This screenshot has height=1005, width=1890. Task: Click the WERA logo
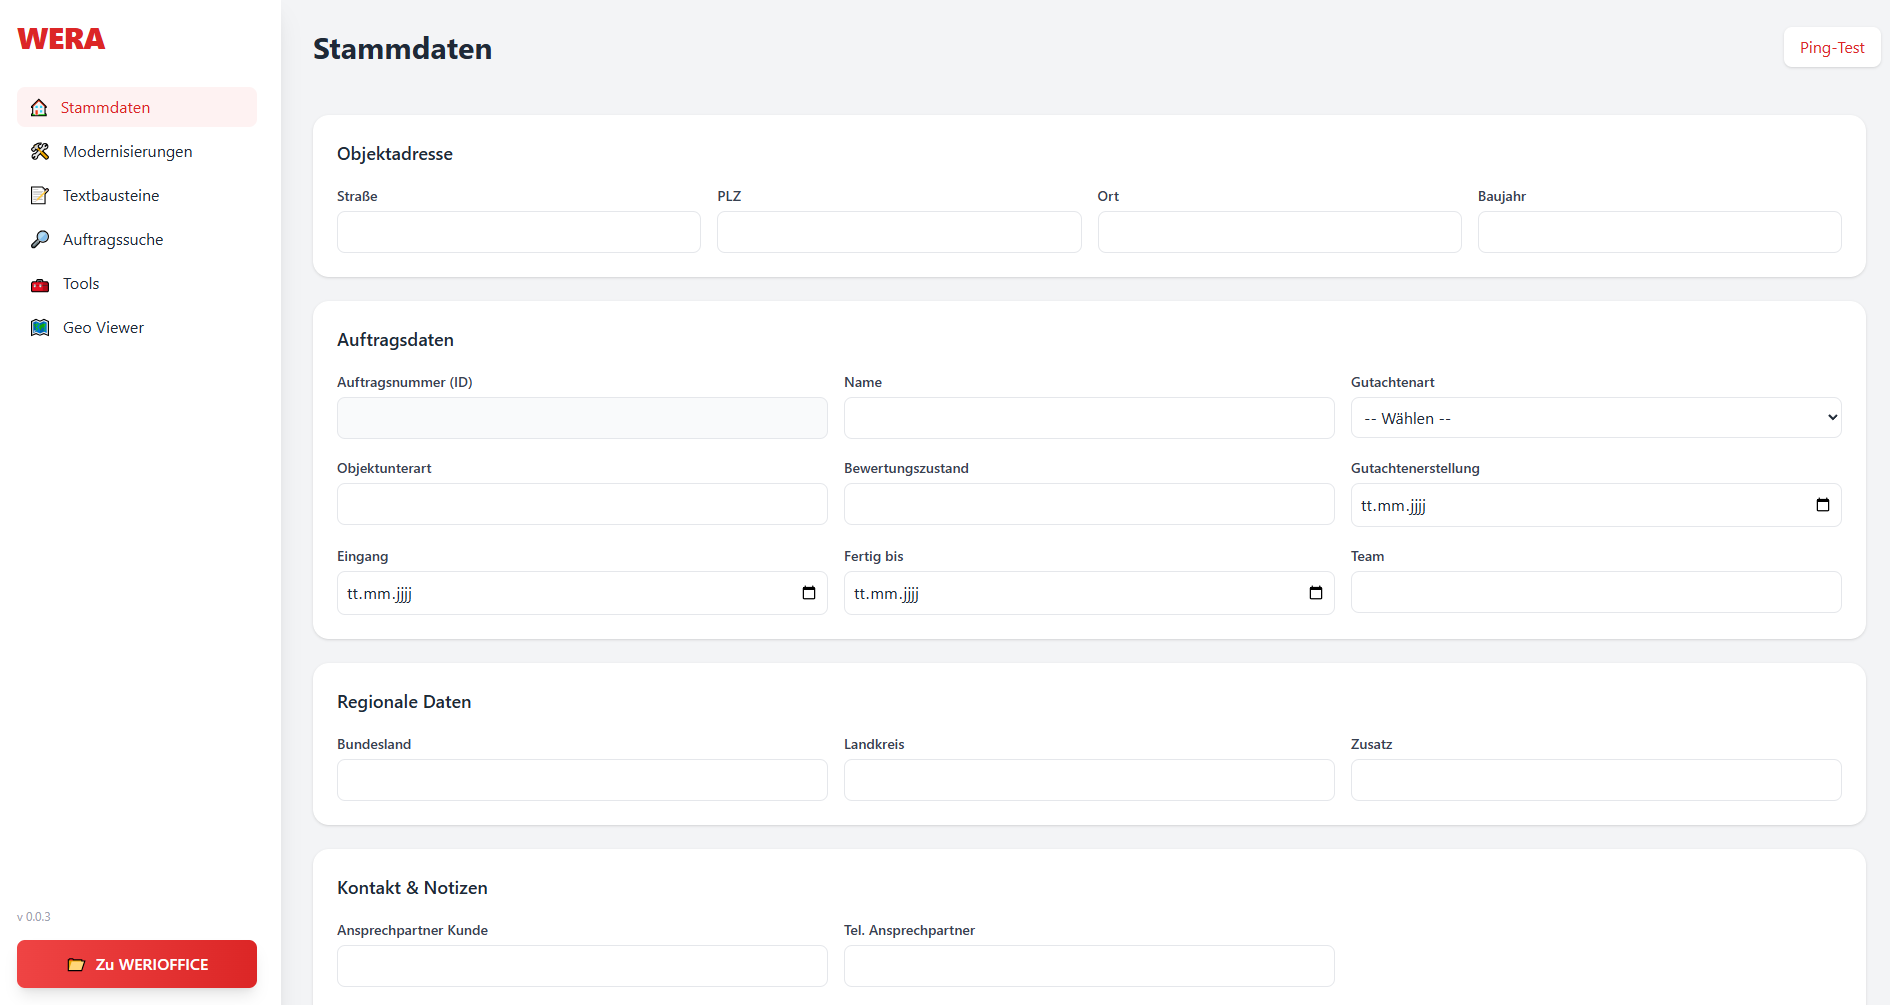tap(61, 39)
